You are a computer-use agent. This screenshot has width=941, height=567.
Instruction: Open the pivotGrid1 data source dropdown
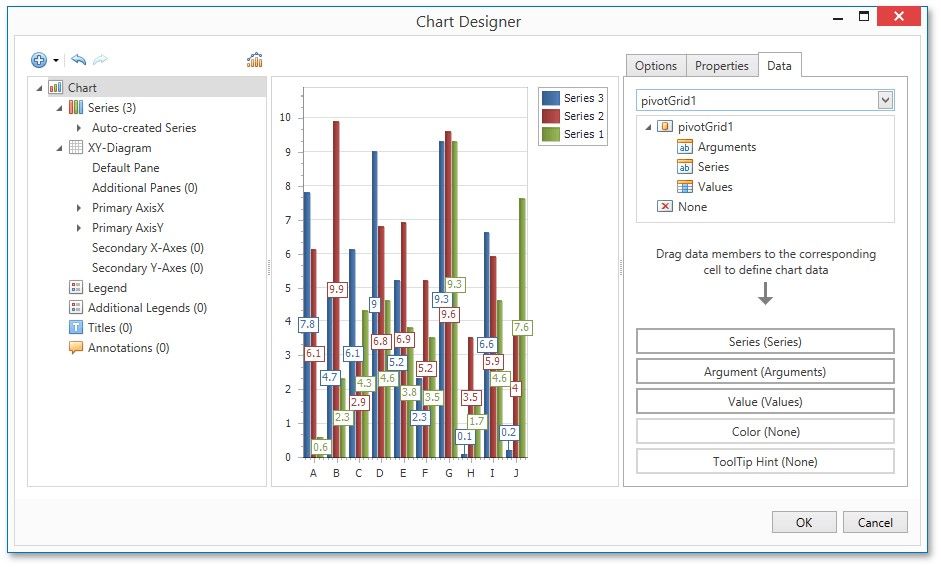click(x=884, y=100)
